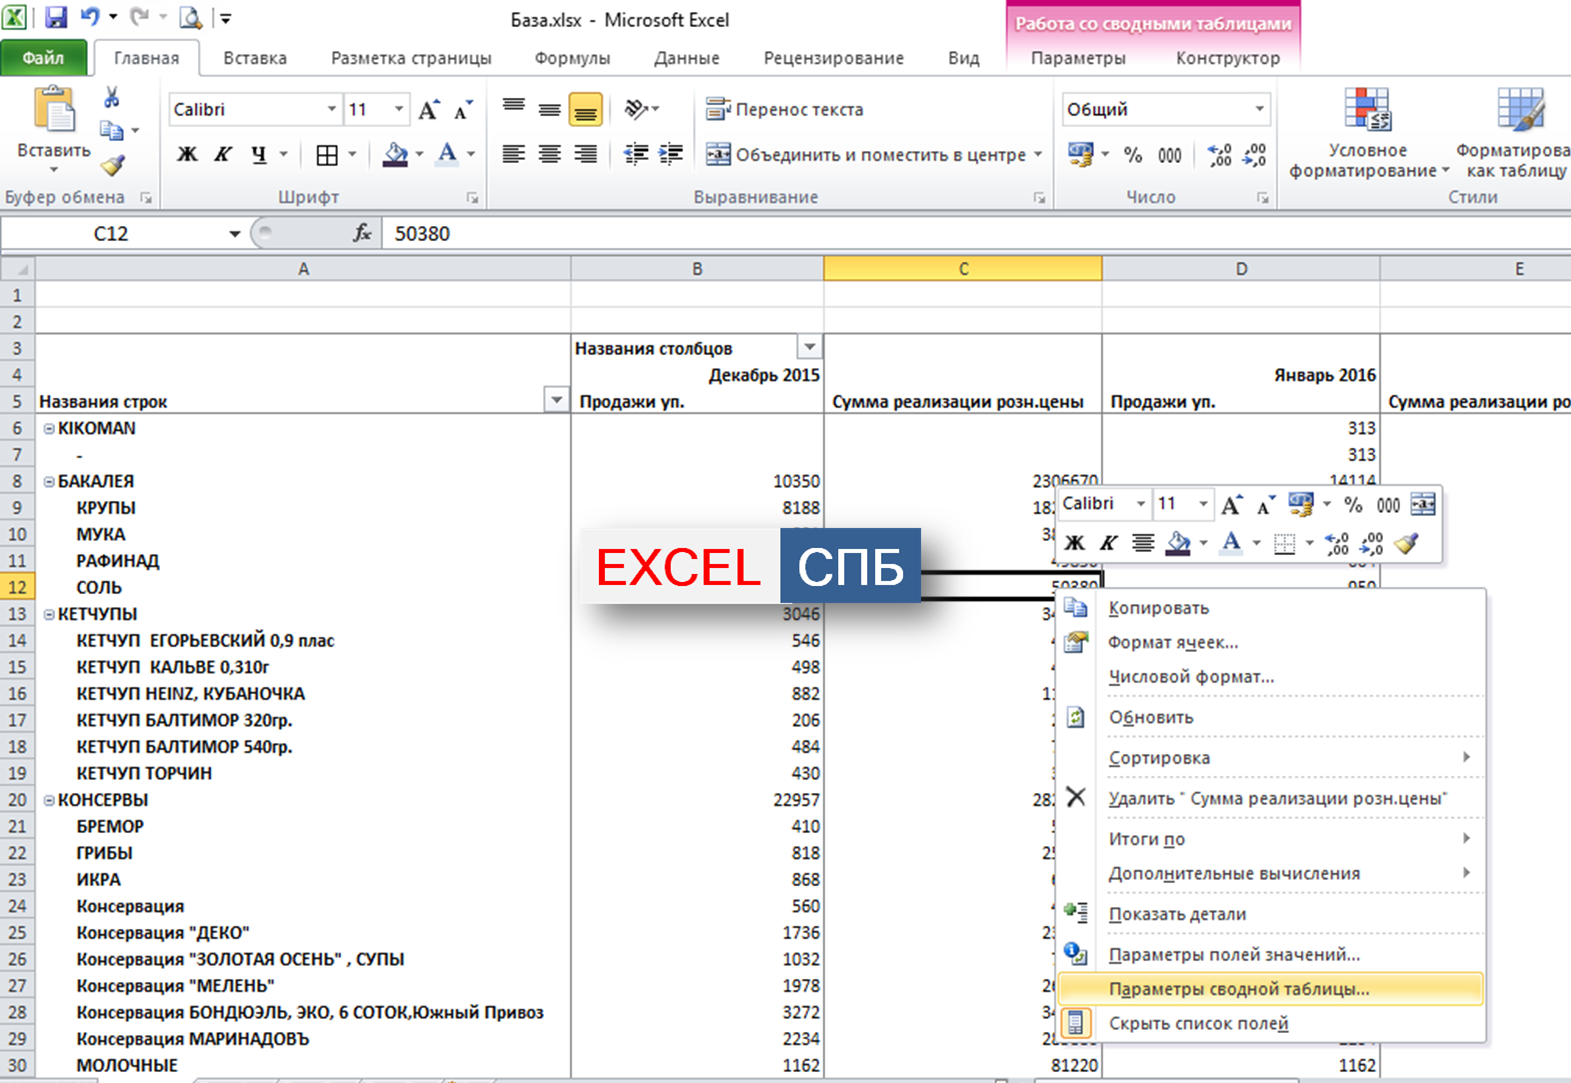1571x1083 pixels.
Task: Click the Save icon in quick access toolbar
Action: point(55,17)
